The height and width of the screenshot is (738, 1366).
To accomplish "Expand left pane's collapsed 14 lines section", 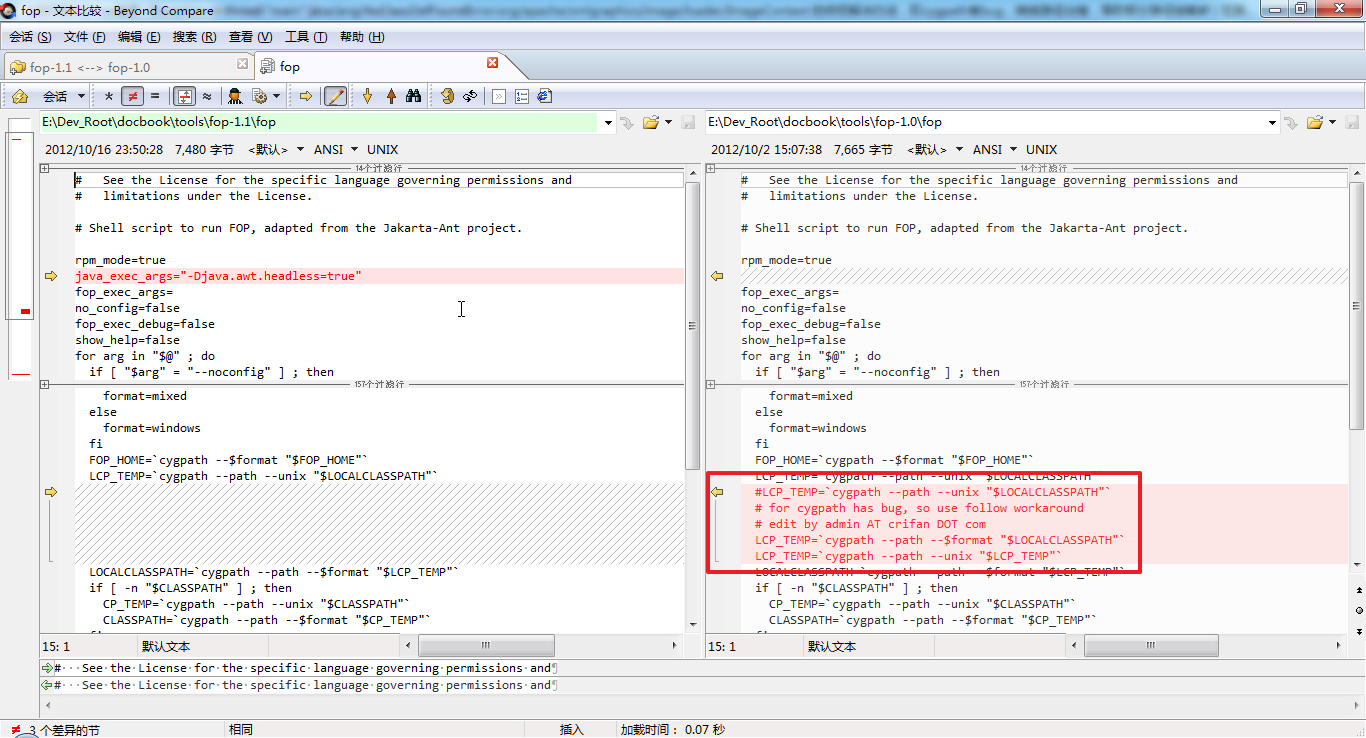I will click(45, 168).
